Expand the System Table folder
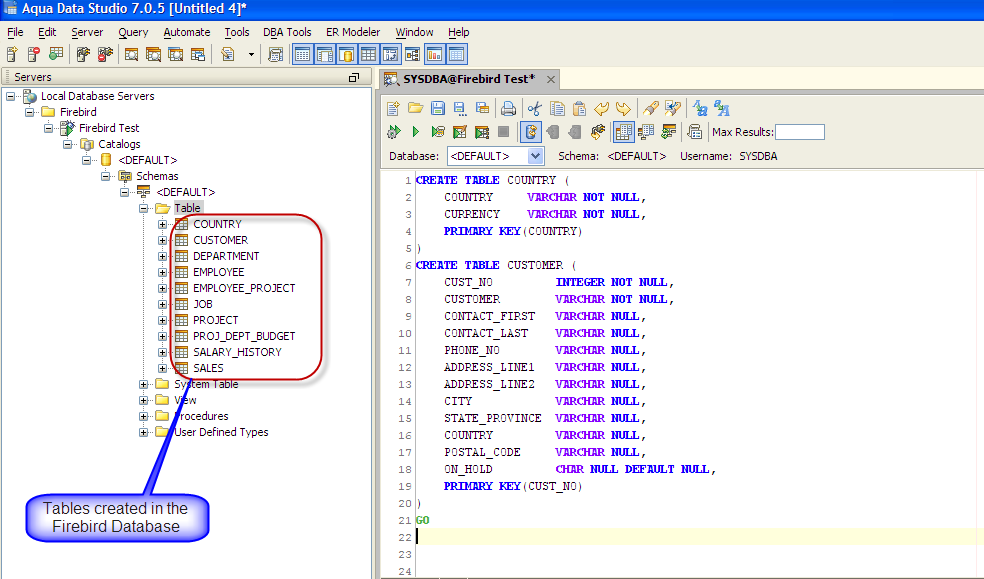The image size is (984, 579). (144, 384)
